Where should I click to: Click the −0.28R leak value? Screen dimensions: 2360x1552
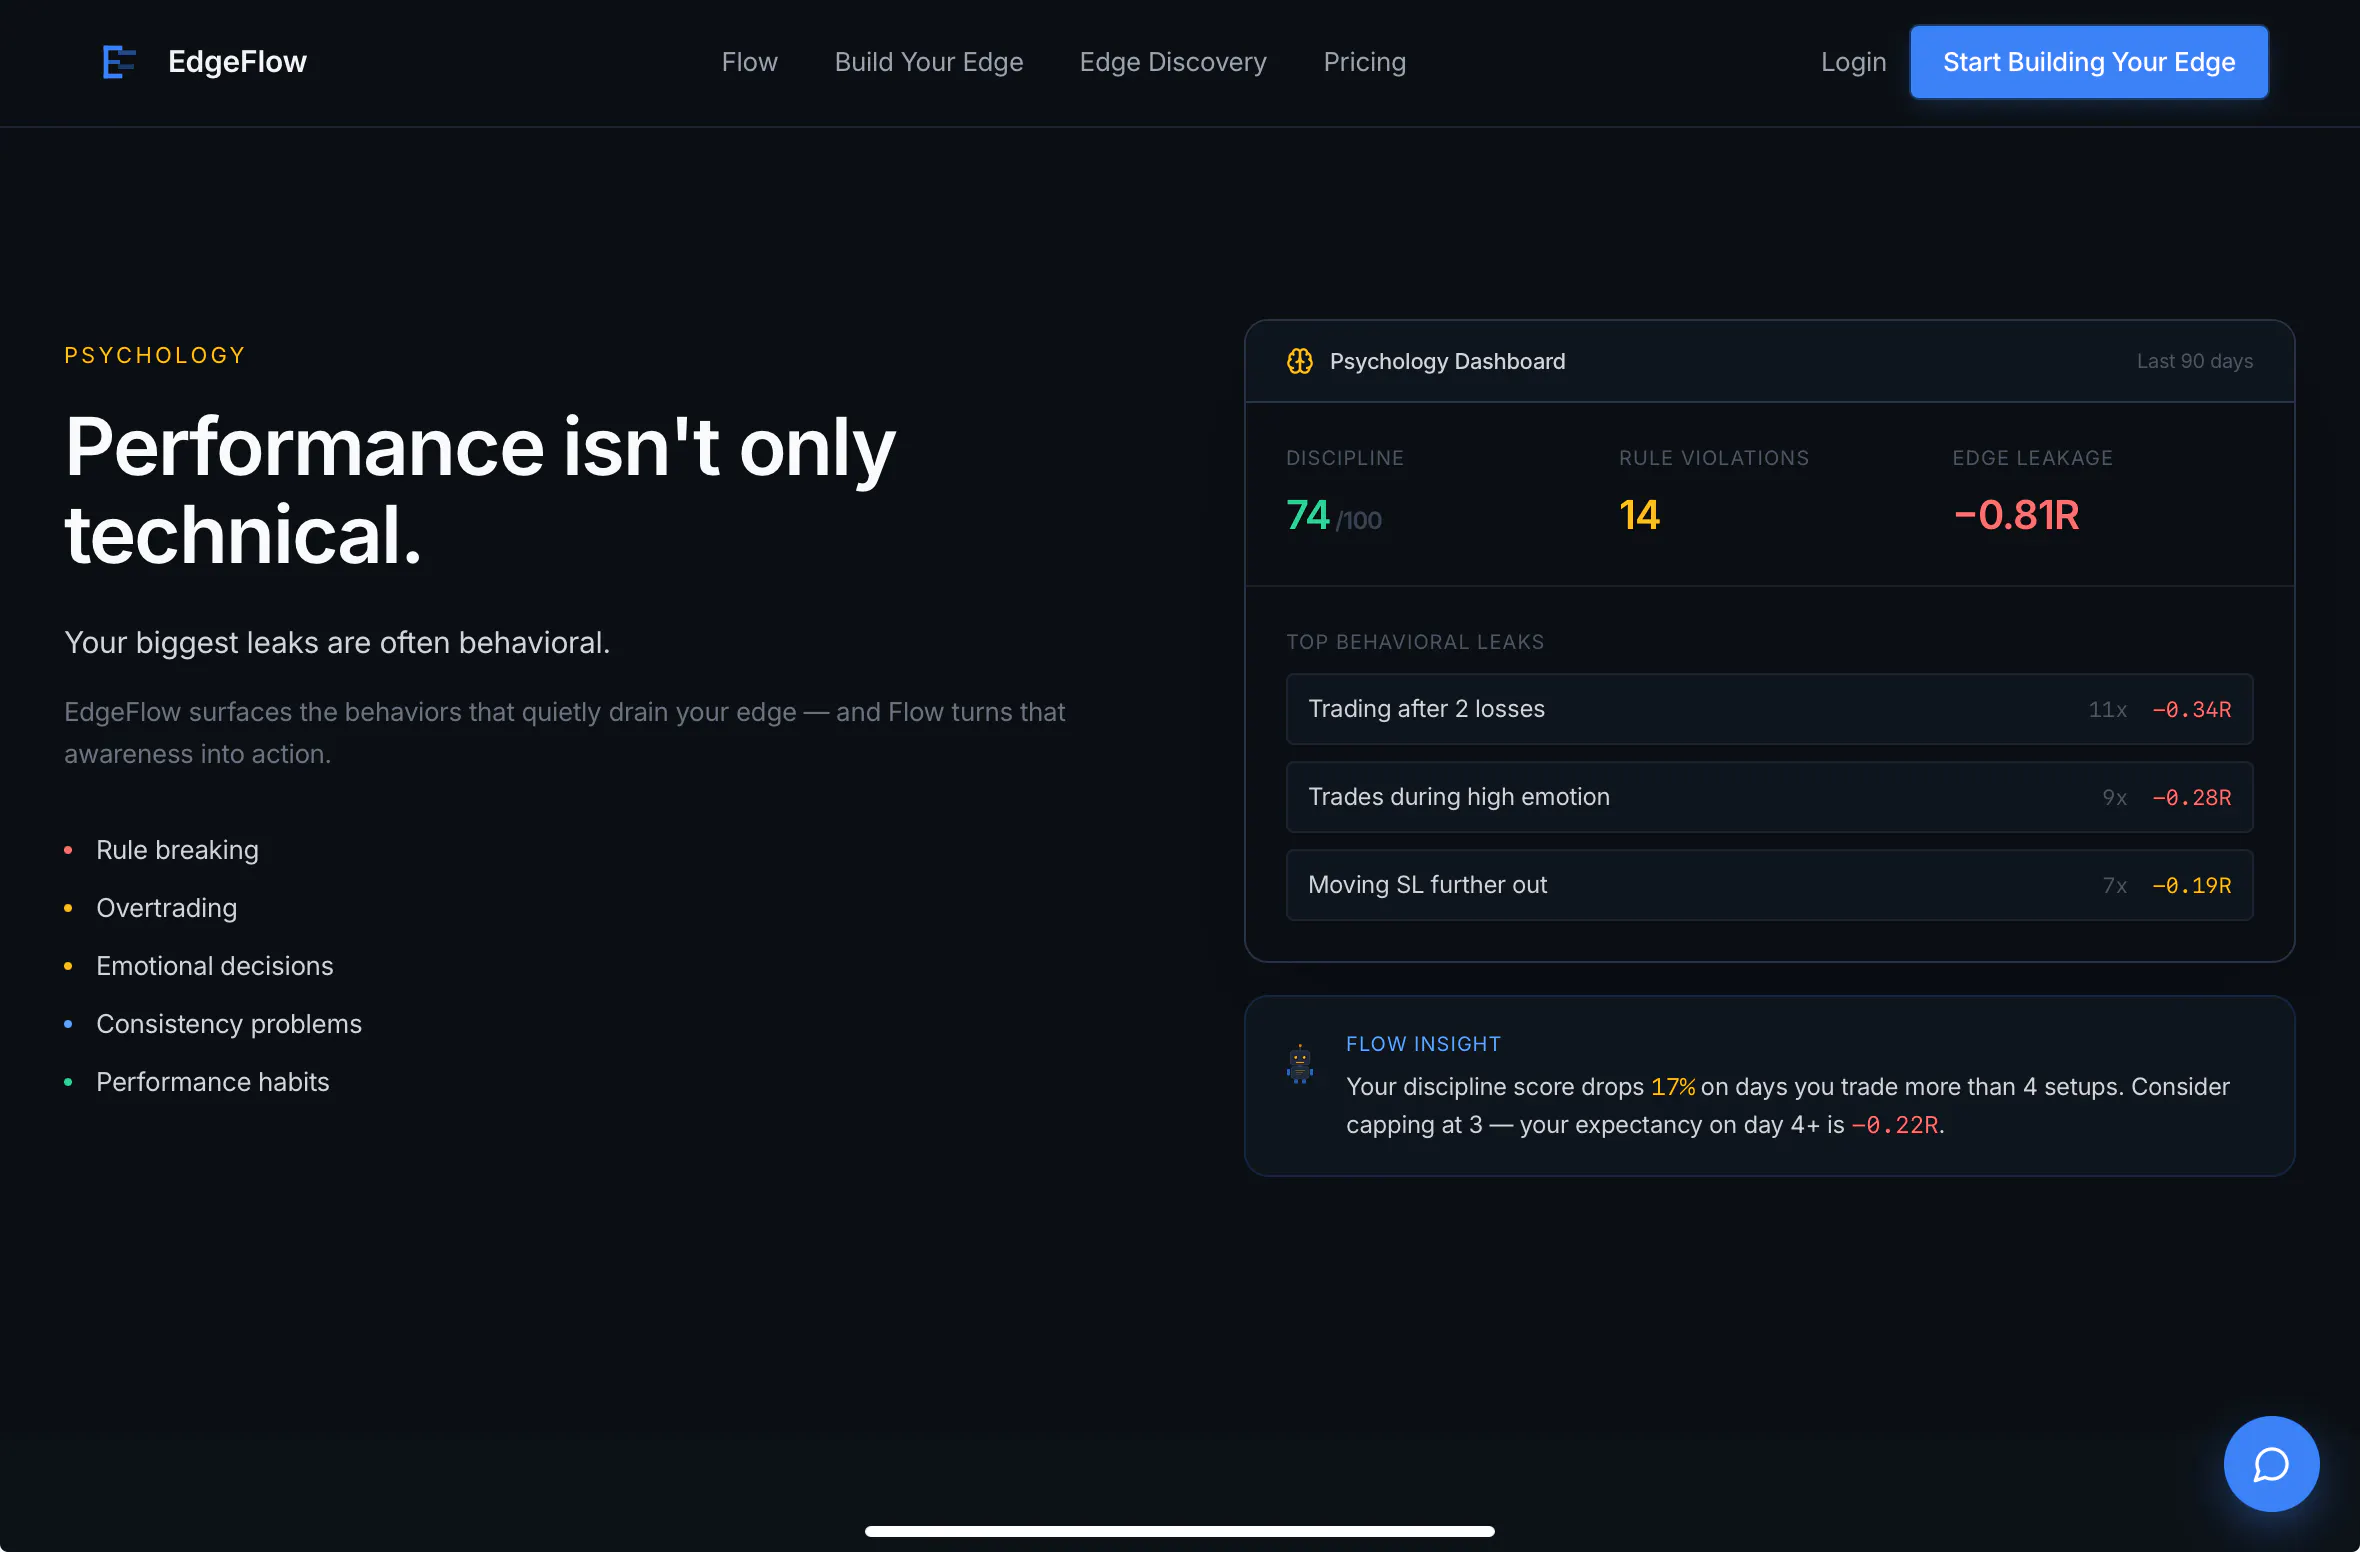click(x=2192, y=797)
